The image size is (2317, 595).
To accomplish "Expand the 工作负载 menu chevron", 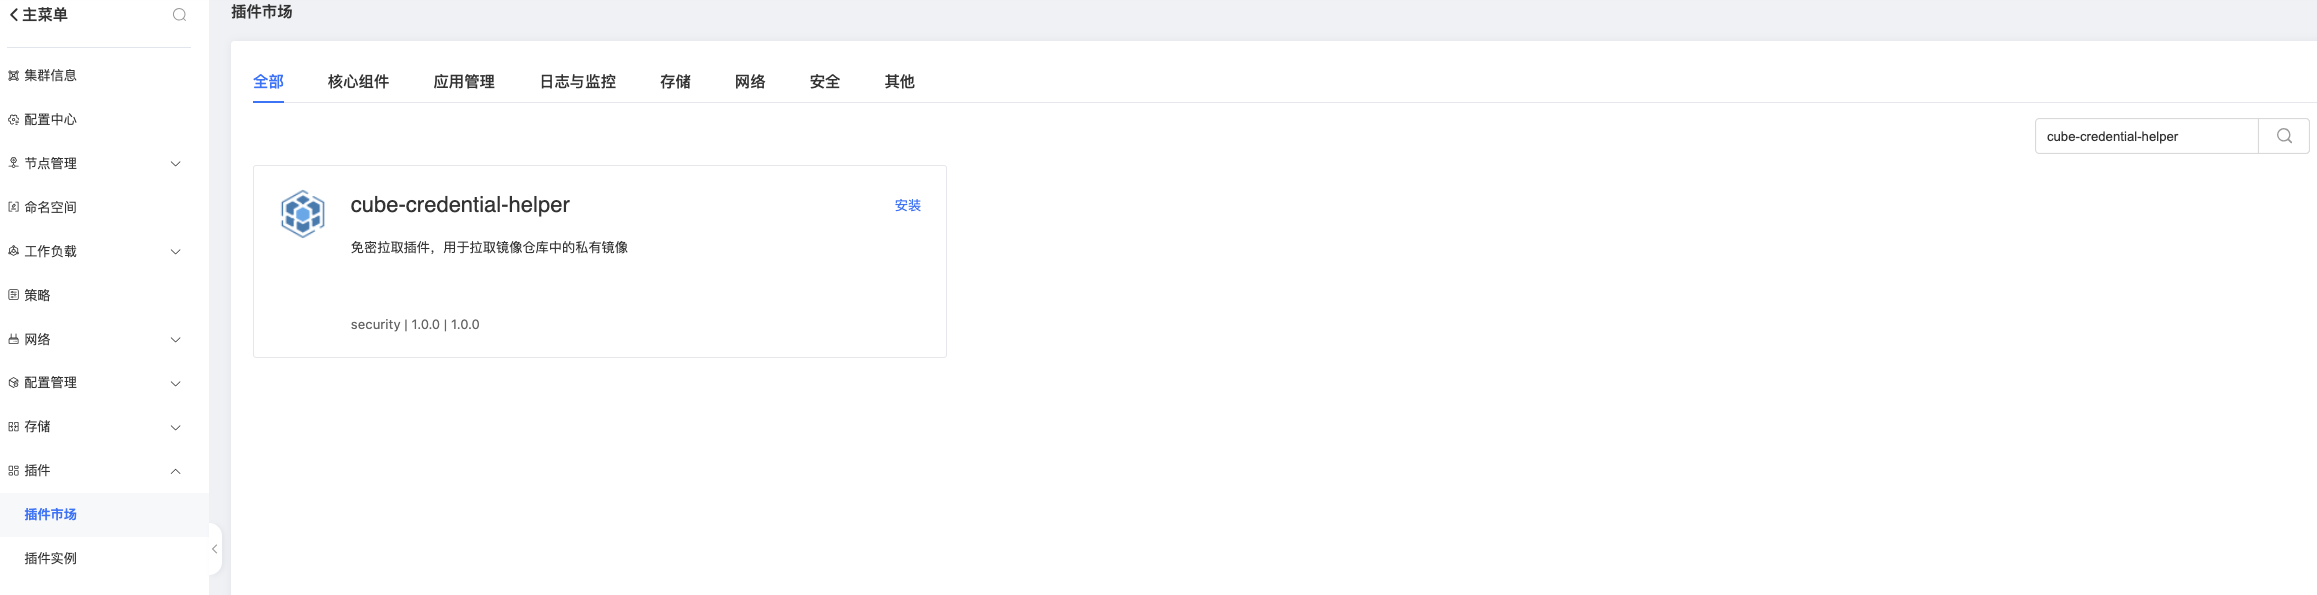I will point(176,252).
